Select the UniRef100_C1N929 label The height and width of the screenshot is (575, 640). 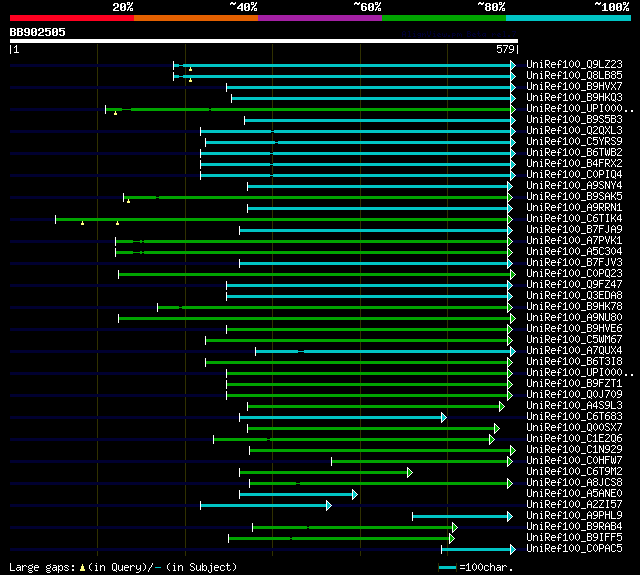click(x=574, y=450)
